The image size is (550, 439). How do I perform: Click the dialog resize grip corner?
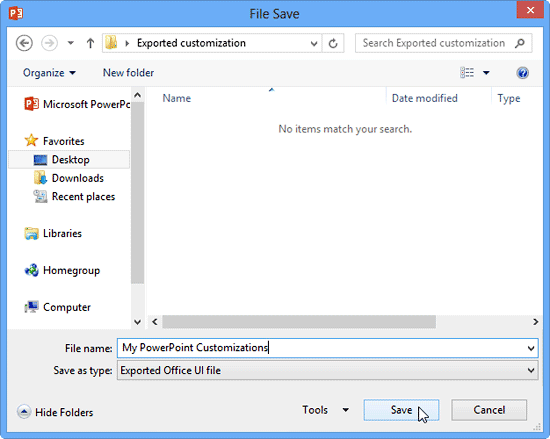tap(537, 427)
